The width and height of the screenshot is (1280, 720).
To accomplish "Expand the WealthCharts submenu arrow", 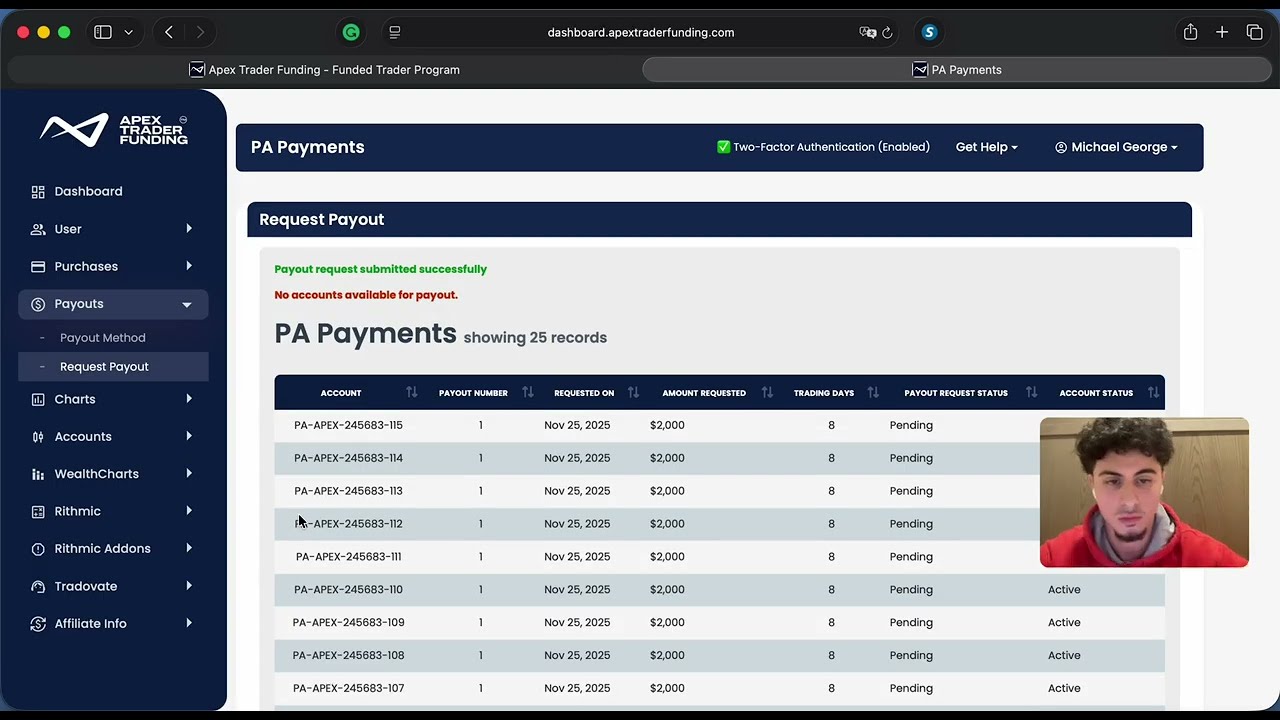I will pyautogui.click(x=188, y=474).
